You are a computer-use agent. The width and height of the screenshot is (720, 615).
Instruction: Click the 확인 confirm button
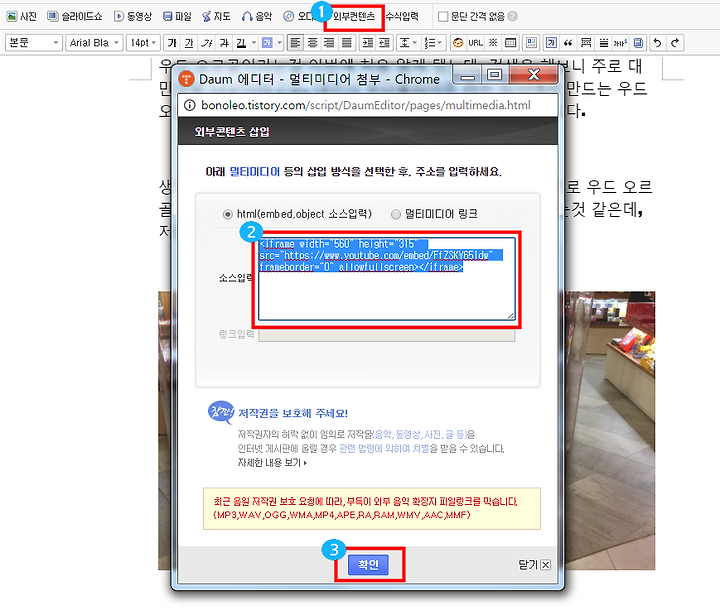point(368,564)
